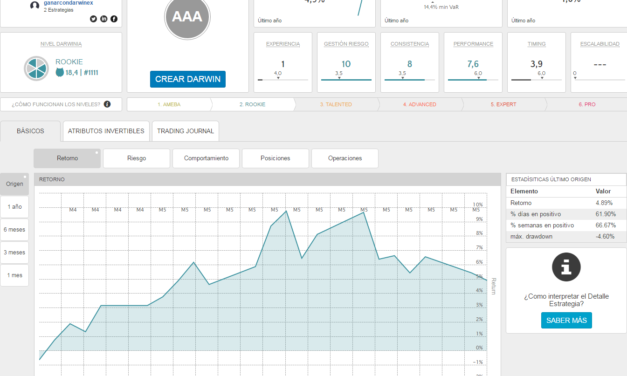The width and height of the screenshot is (627, 376).
Task: Click the TIMING attribute label
Action: (536, 44)
